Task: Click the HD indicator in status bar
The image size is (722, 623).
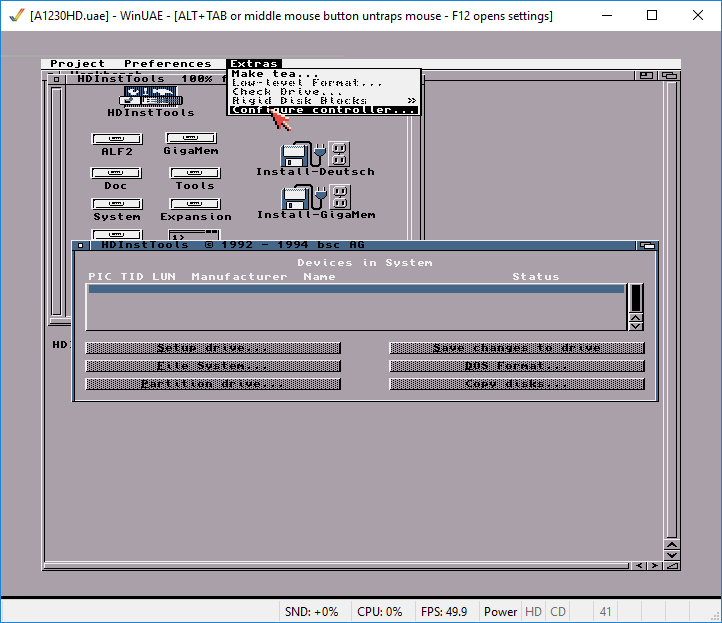Action: click(x=533, y=611)
